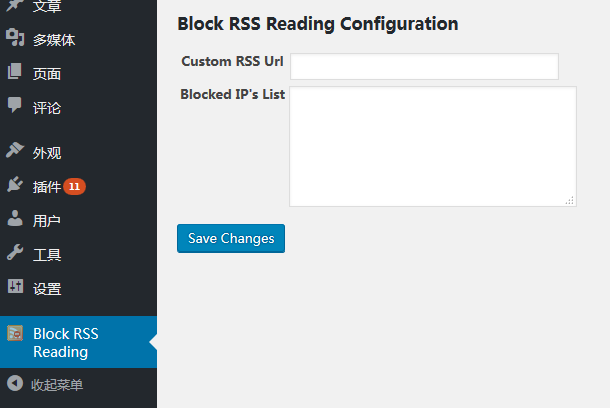Click the 插件 plugin plug icon
Image resolution: width=610 pixels, height=408 pixels.
(15, 186)
